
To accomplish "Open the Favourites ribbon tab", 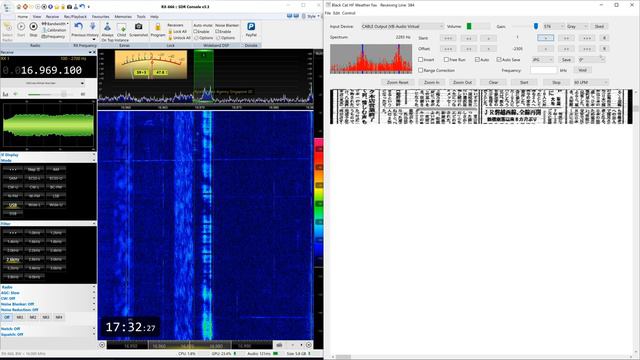I will [100, 17].
